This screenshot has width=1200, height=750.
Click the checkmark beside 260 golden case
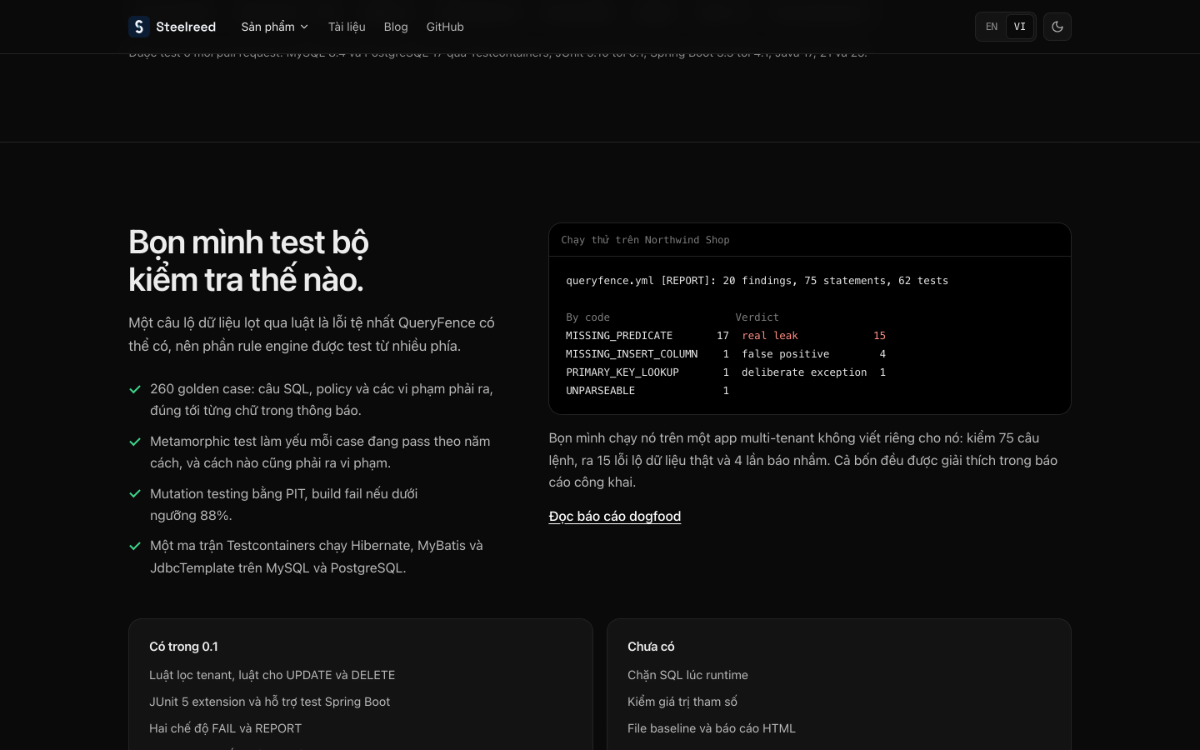(x=135, y=389)
